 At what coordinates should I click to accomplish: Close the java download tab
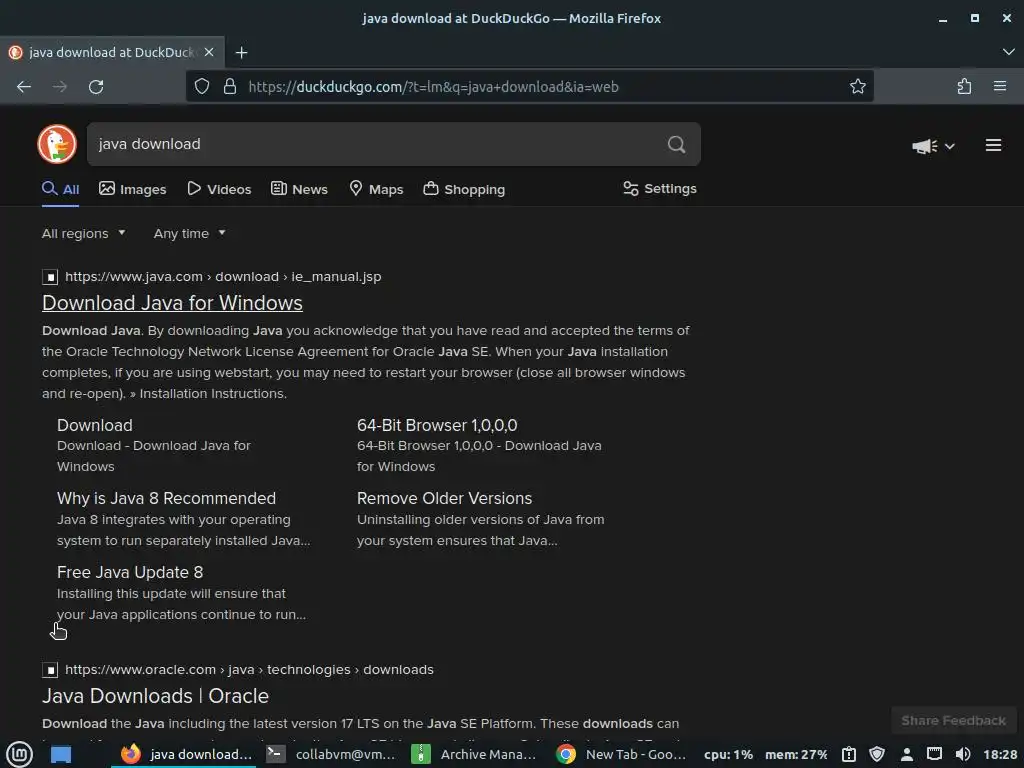point(209,52)
